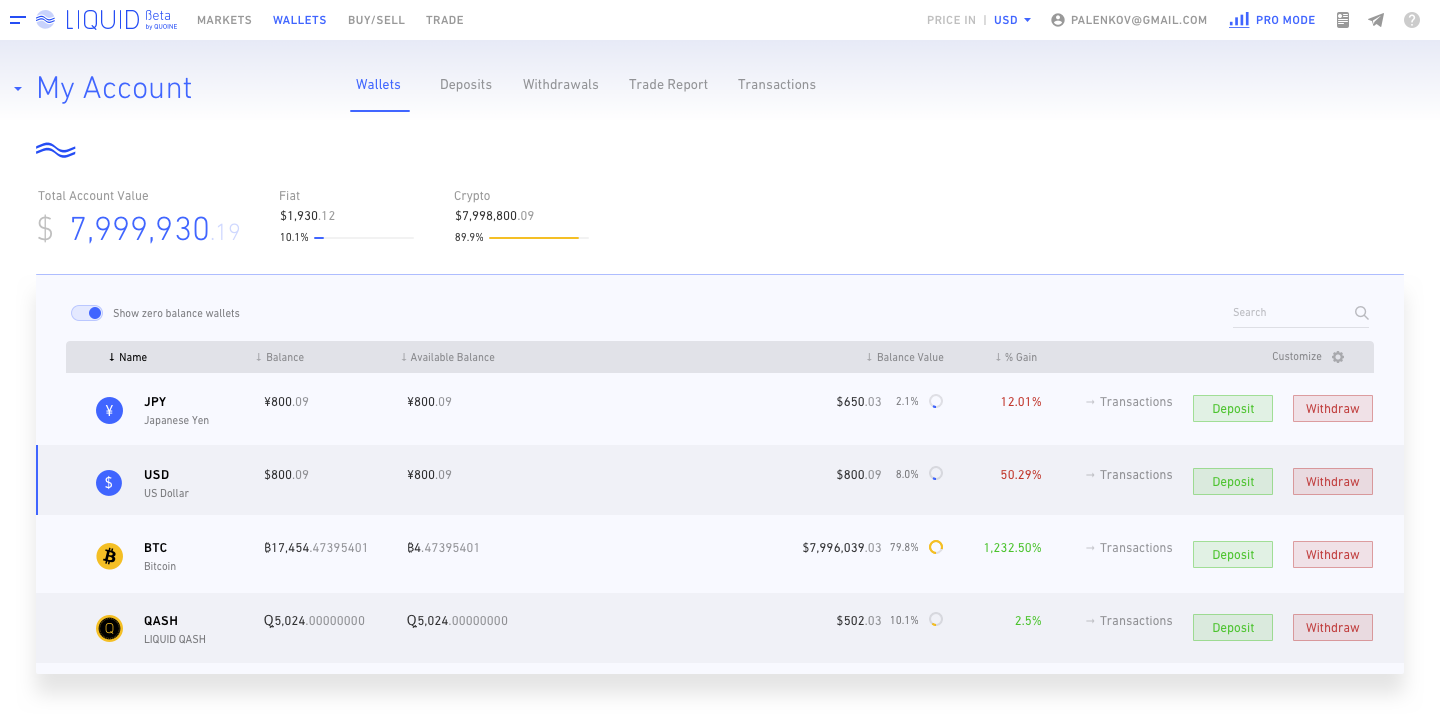Click the help question mark icon
The height and width of the screenshot is (720, 1440).
tap(1411, 20)
